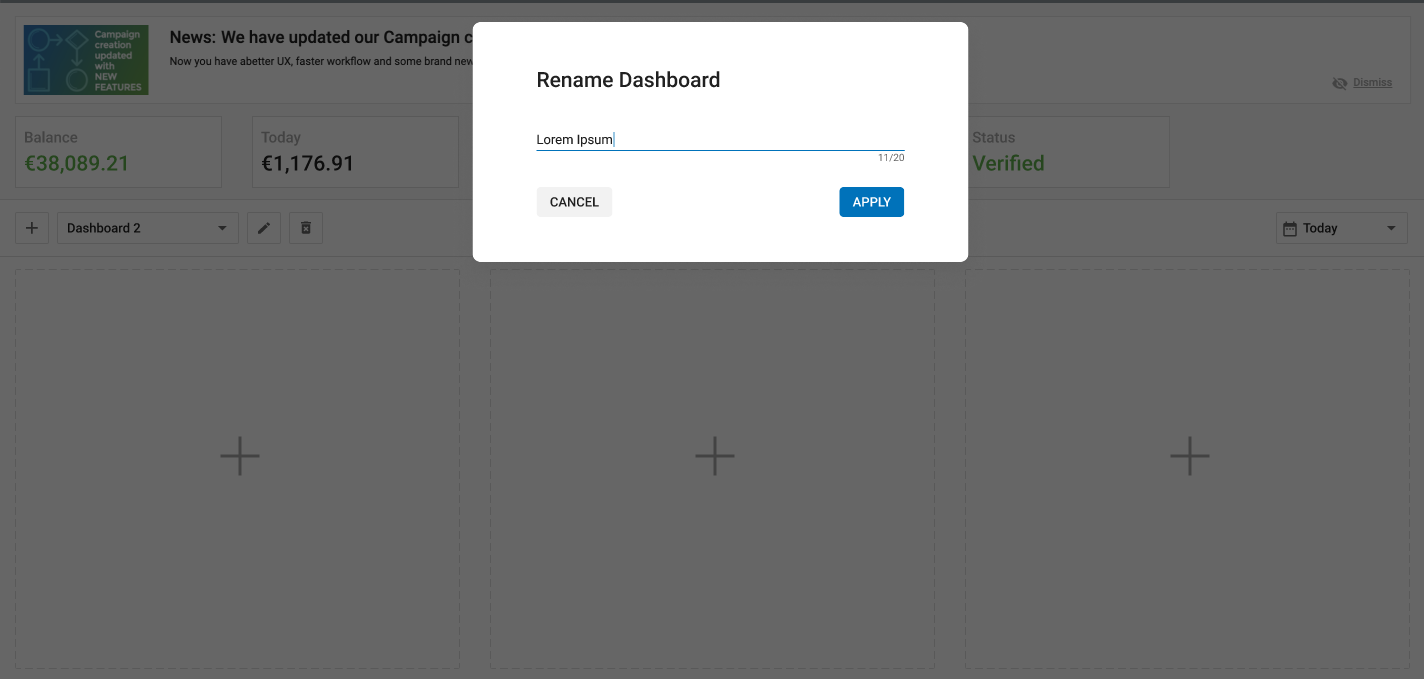Select the Today spend summary card
The width and height of the screenshot is (1424, 679).
pyautogui.click(x=355, y=152)
